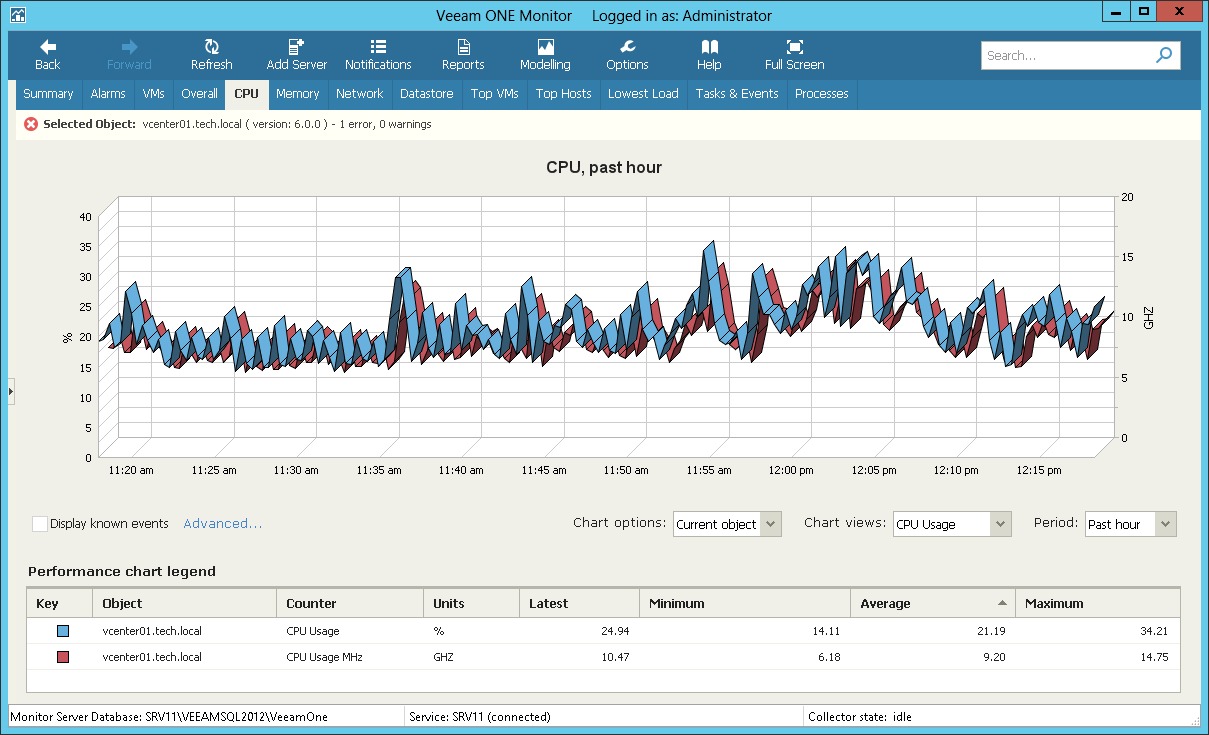Open the Network tab
Image resolution: width=1209 pixels, height=735 pixels.
click(x=359, y=94)
